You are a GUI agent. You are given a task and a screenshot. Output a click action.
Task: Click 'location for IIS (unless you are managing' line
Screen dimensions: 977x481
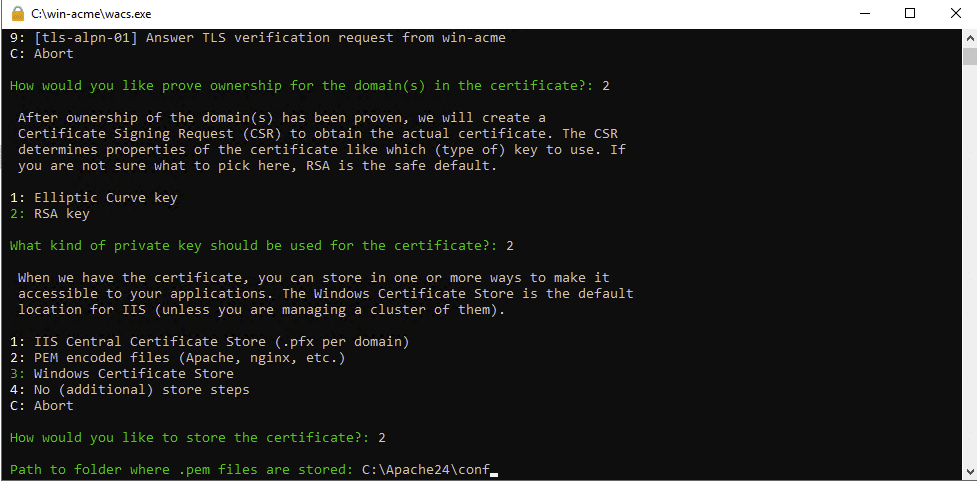pyautogui.click(x=262, y=310)
